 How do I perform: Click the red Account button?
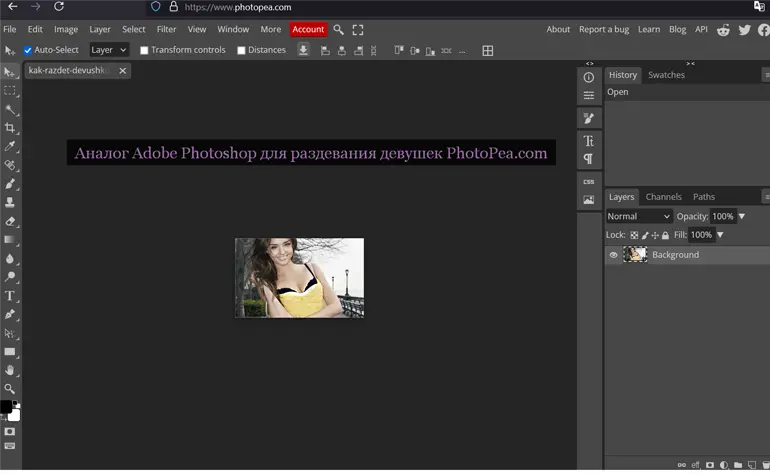pos(308,29)
